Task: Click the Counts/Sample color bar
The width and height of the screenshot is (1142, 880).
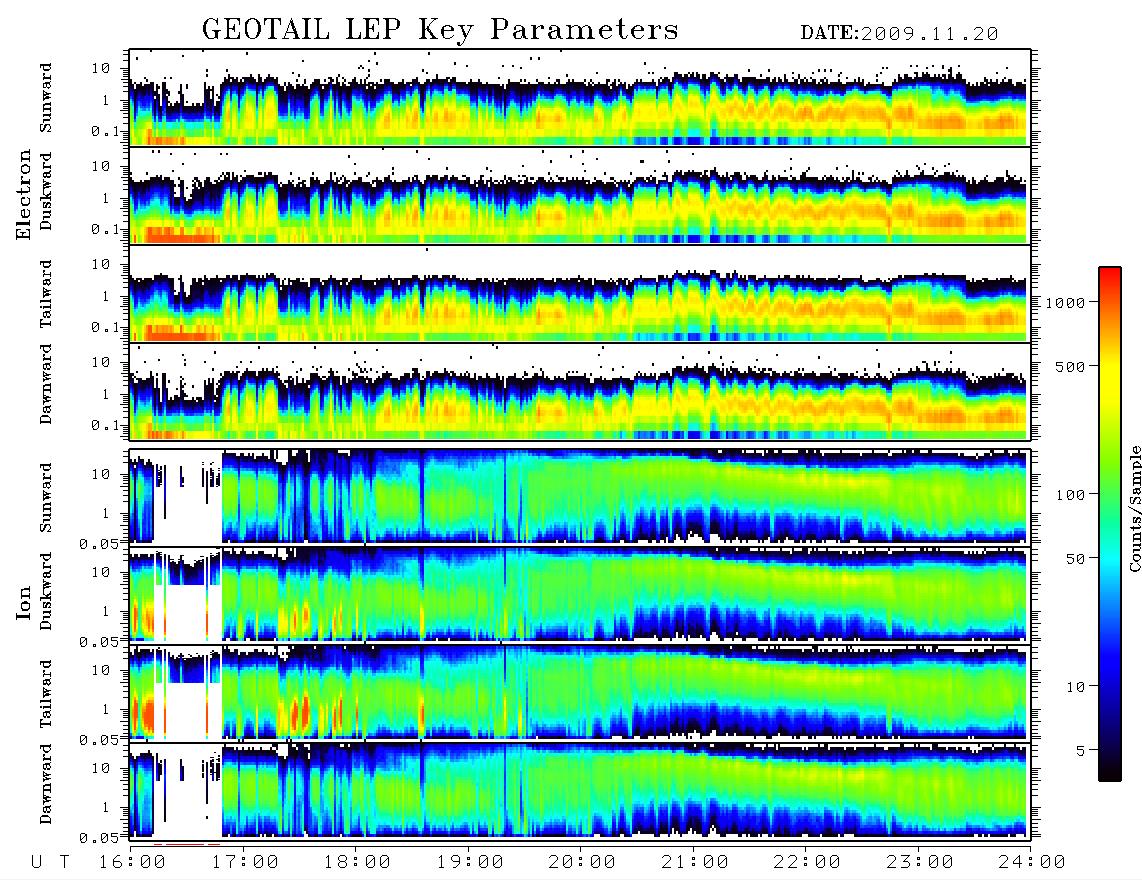Action: [1110, 524]
